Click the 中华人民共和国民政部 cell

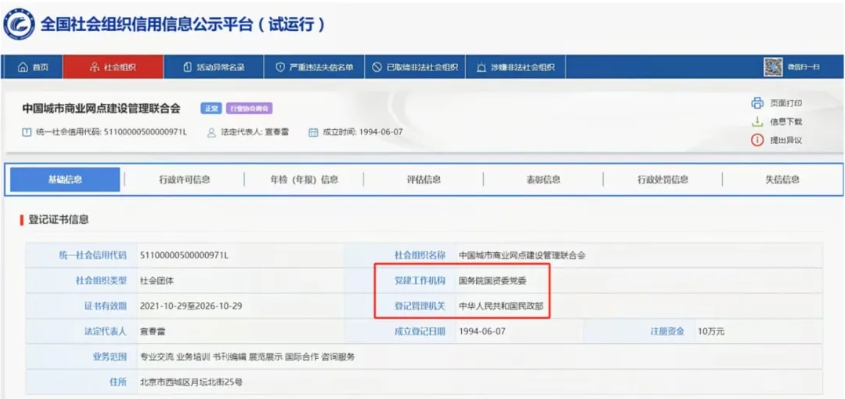[x=501, y=306]
